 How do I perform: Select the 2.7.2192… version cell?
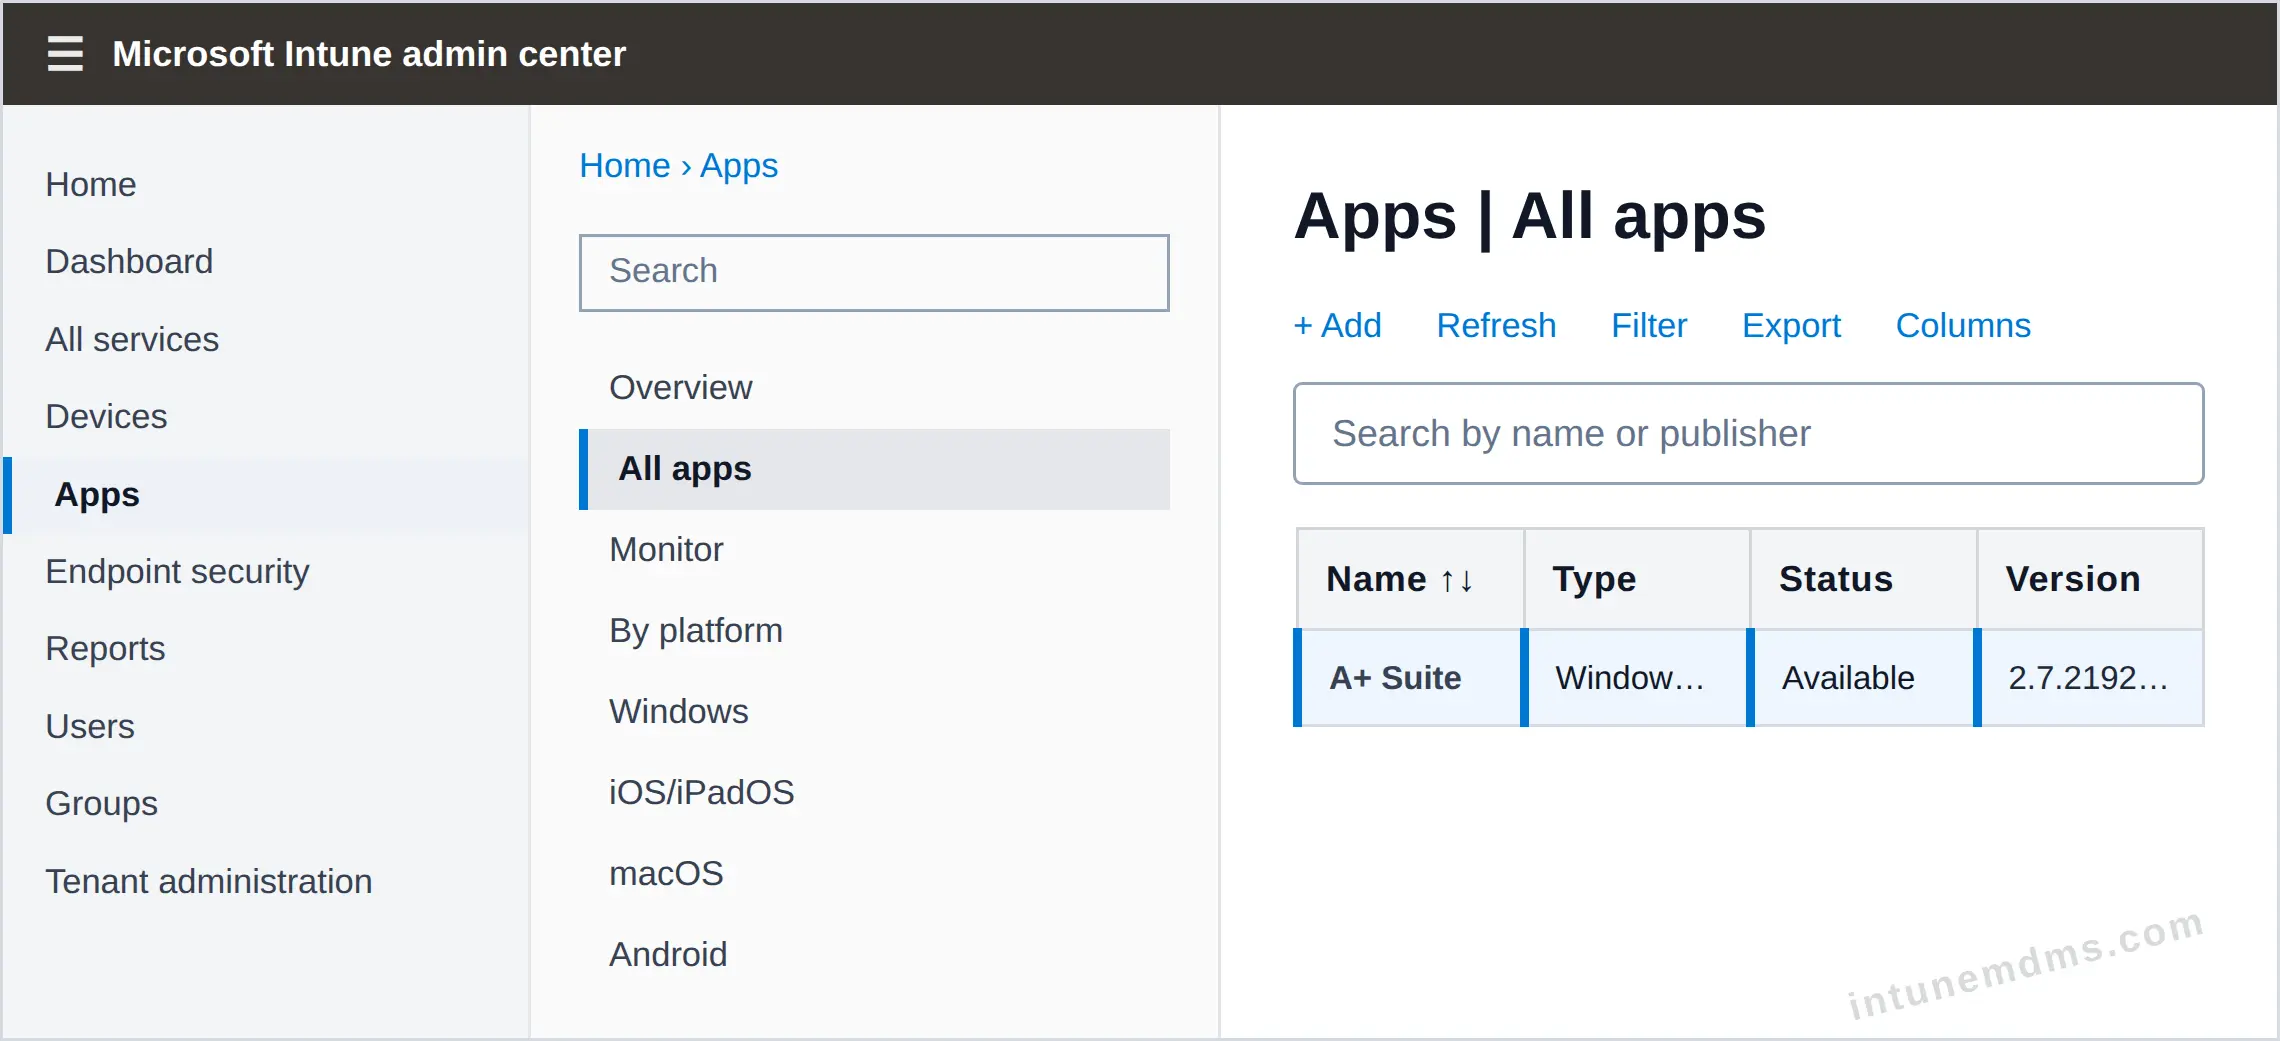coord(2090,678)
